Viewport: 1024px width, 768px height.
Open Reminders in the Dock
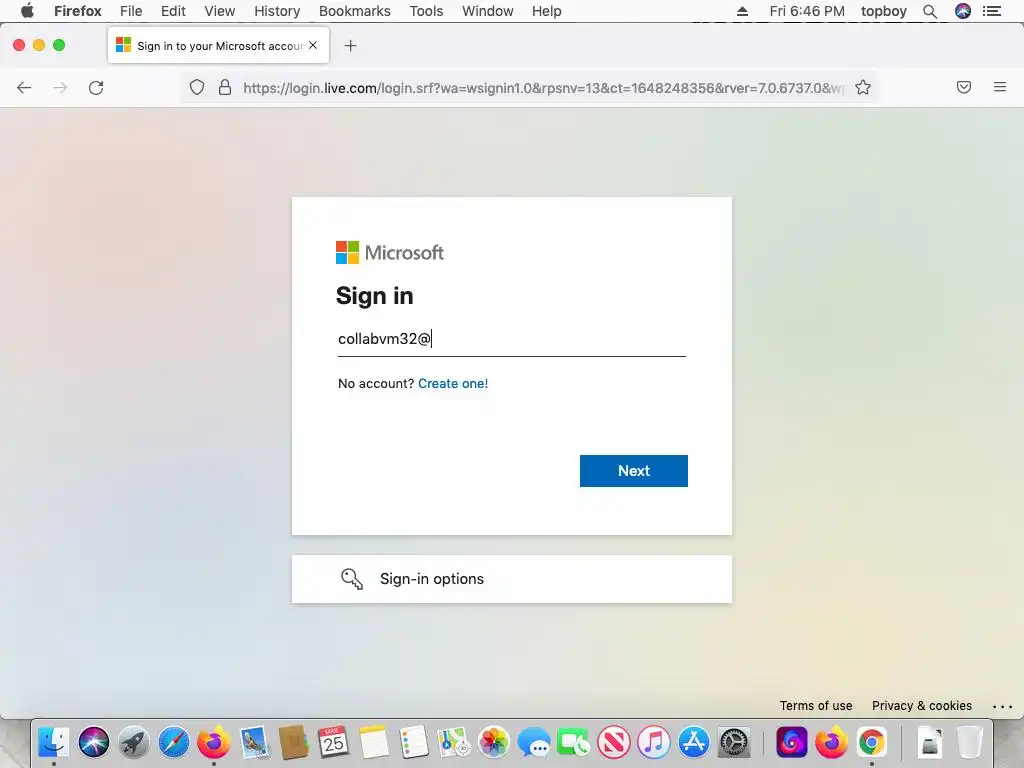[413, 743]
